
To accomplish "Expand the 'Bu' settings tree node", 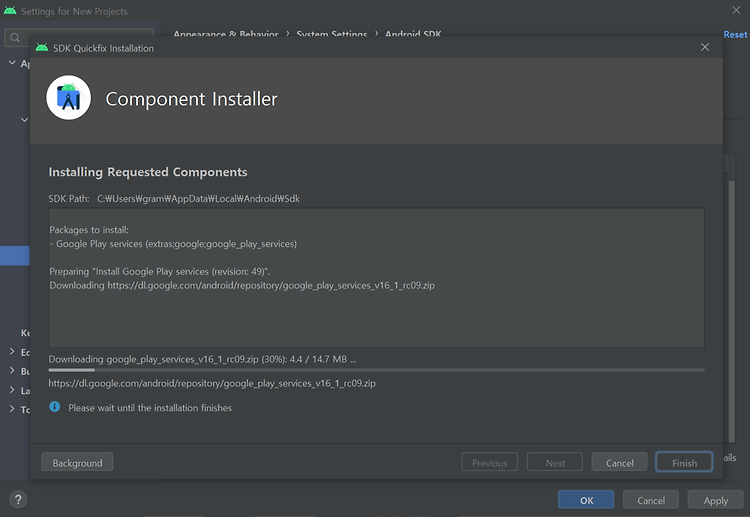I will click(x=12, y=371).
